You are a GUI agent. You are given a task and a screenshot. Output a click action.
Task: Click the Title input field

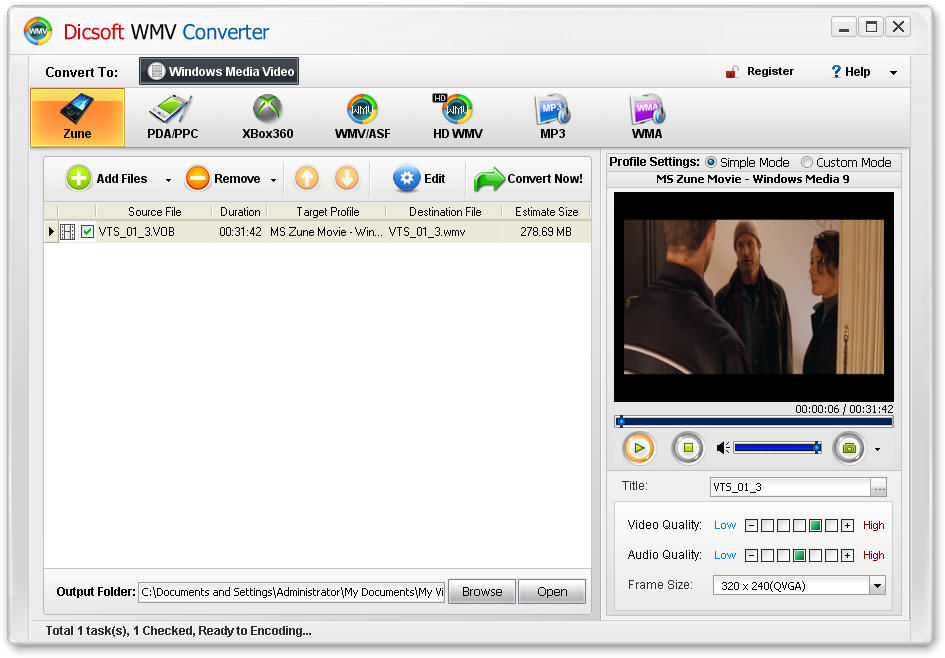790,487
